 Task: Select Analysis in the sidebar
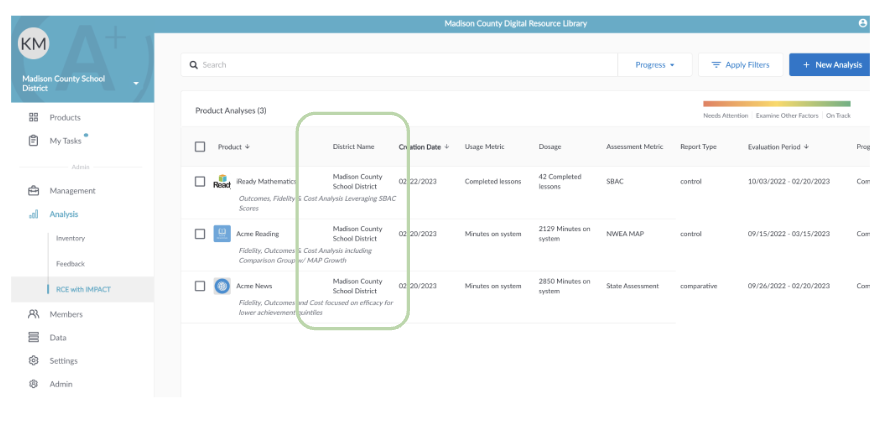(64, 214)
